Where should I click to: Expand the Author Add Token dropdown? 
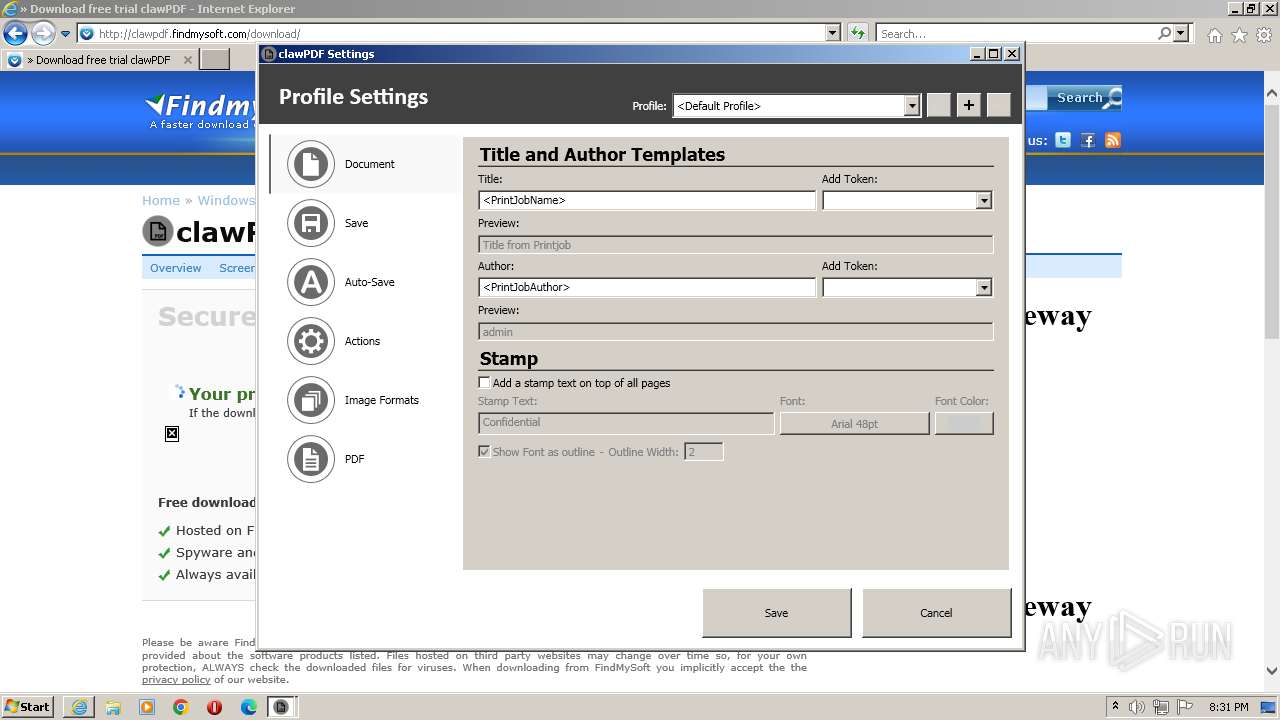983,287
